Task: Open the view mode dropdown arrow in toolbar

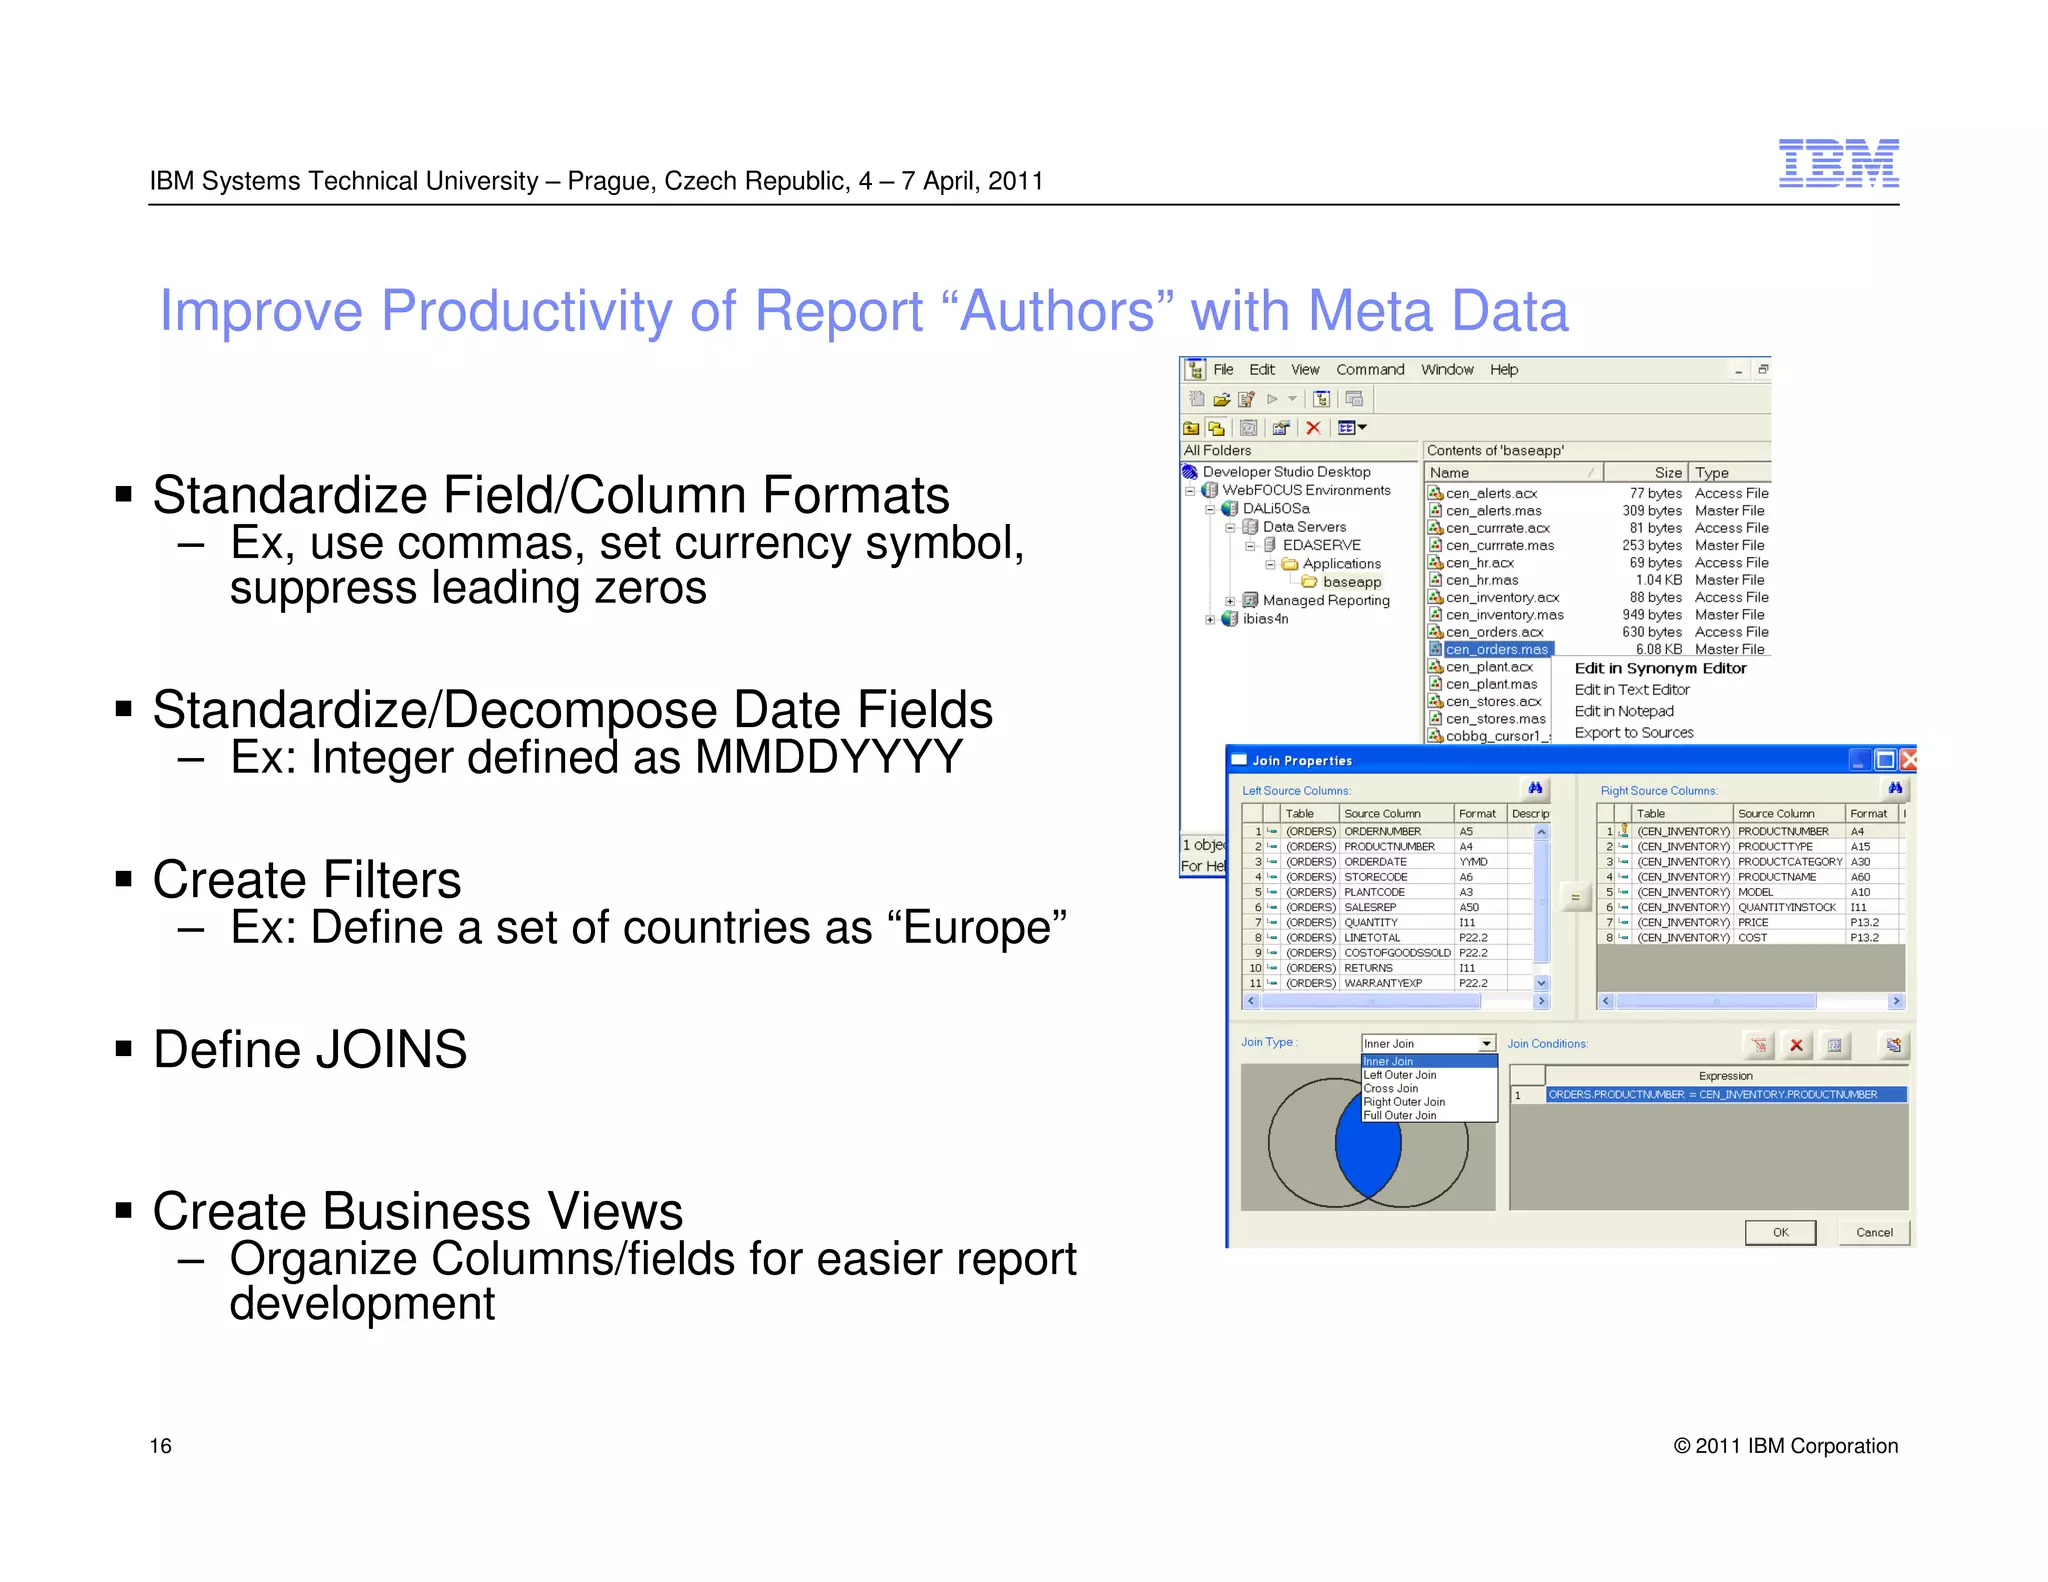Action: point(1362,428)
